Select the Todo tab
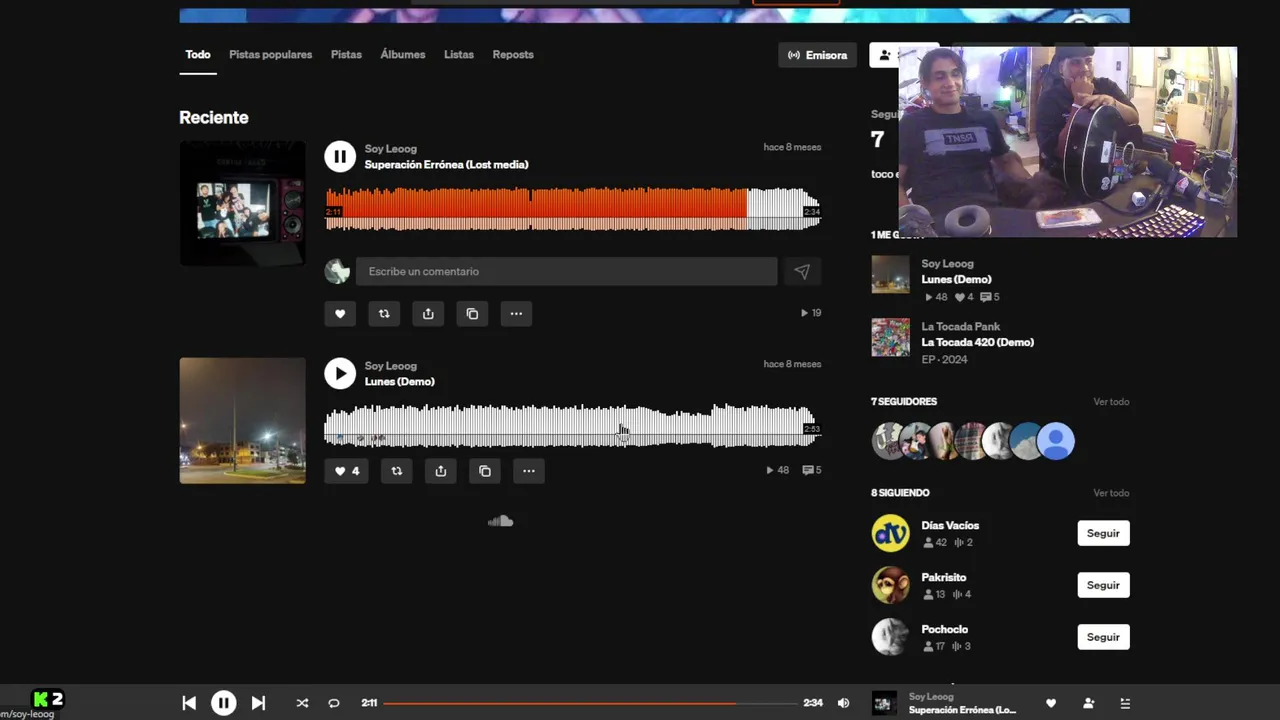The image size is (1280, 720). pos(198,55)
